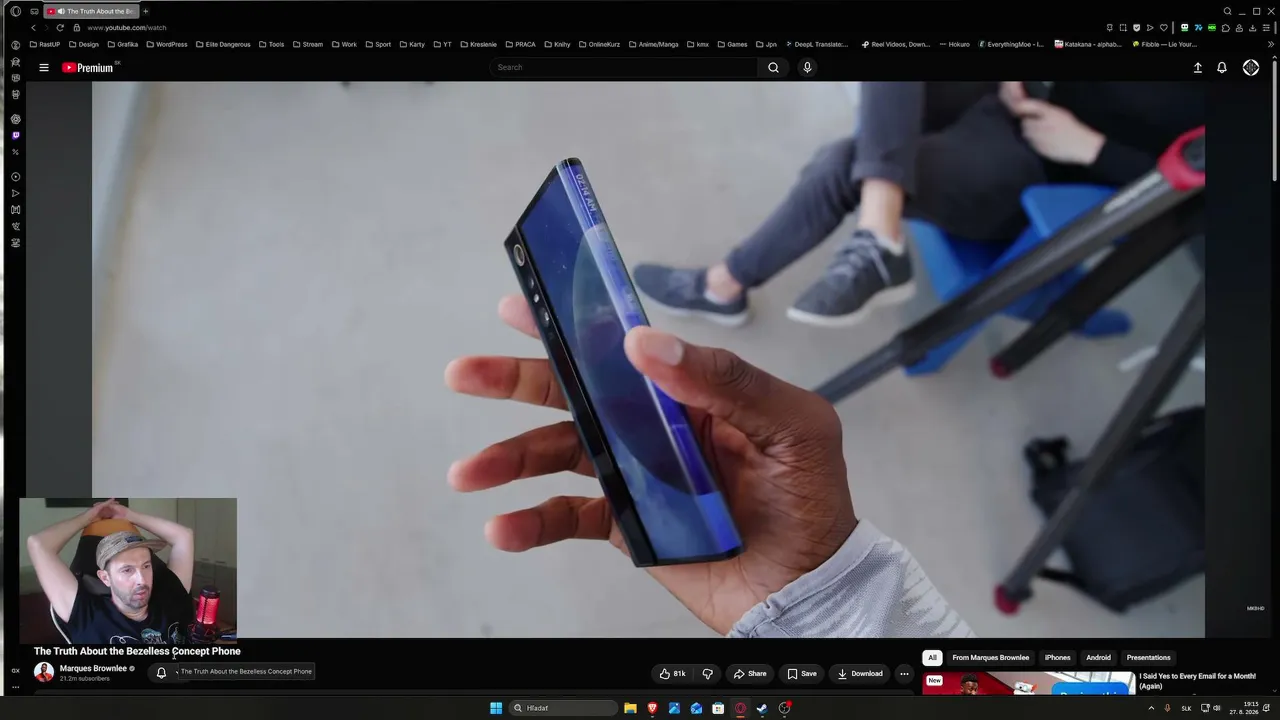
Task: Toggle channel notification bell for Marques Brownlee
Action: (161, 673)
